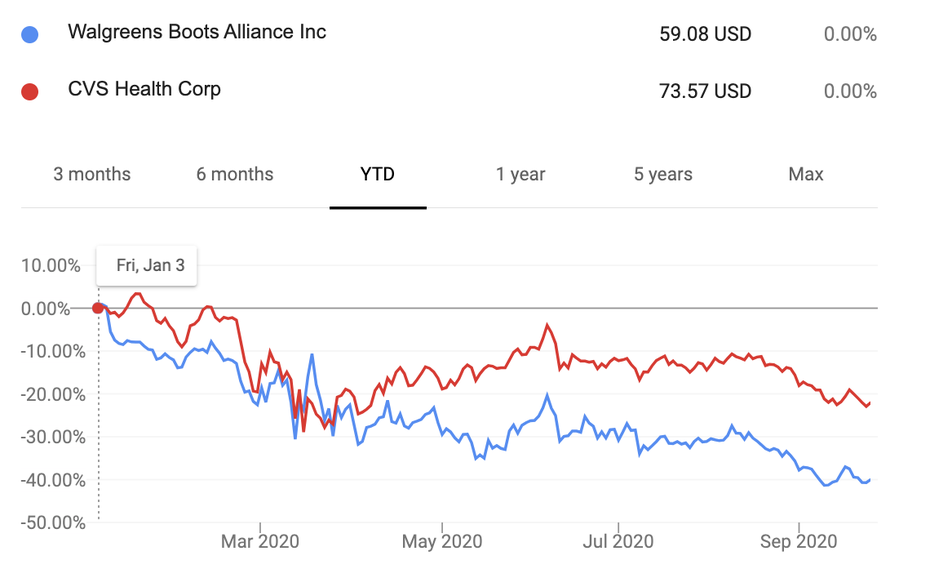Select the YTD range tab
The height and width of the screenshot is (569, 930).
coord(377,174)
